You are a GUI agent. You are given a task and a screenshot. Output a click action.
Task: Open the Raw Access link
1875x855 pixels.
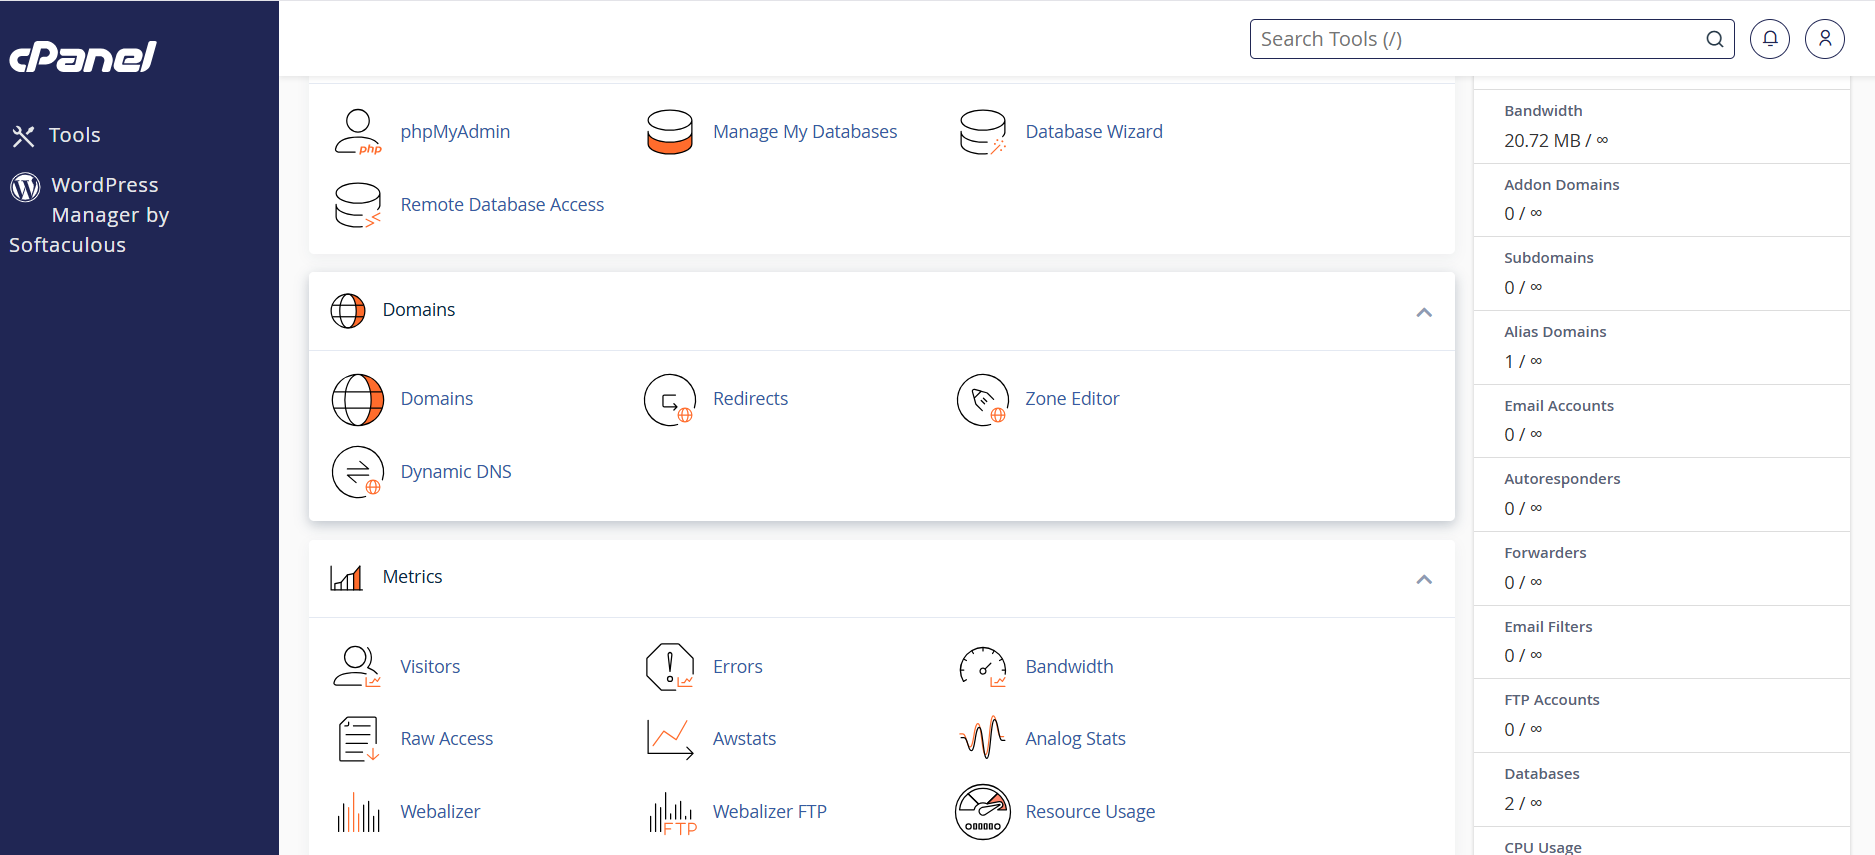[x=447, y=739]
